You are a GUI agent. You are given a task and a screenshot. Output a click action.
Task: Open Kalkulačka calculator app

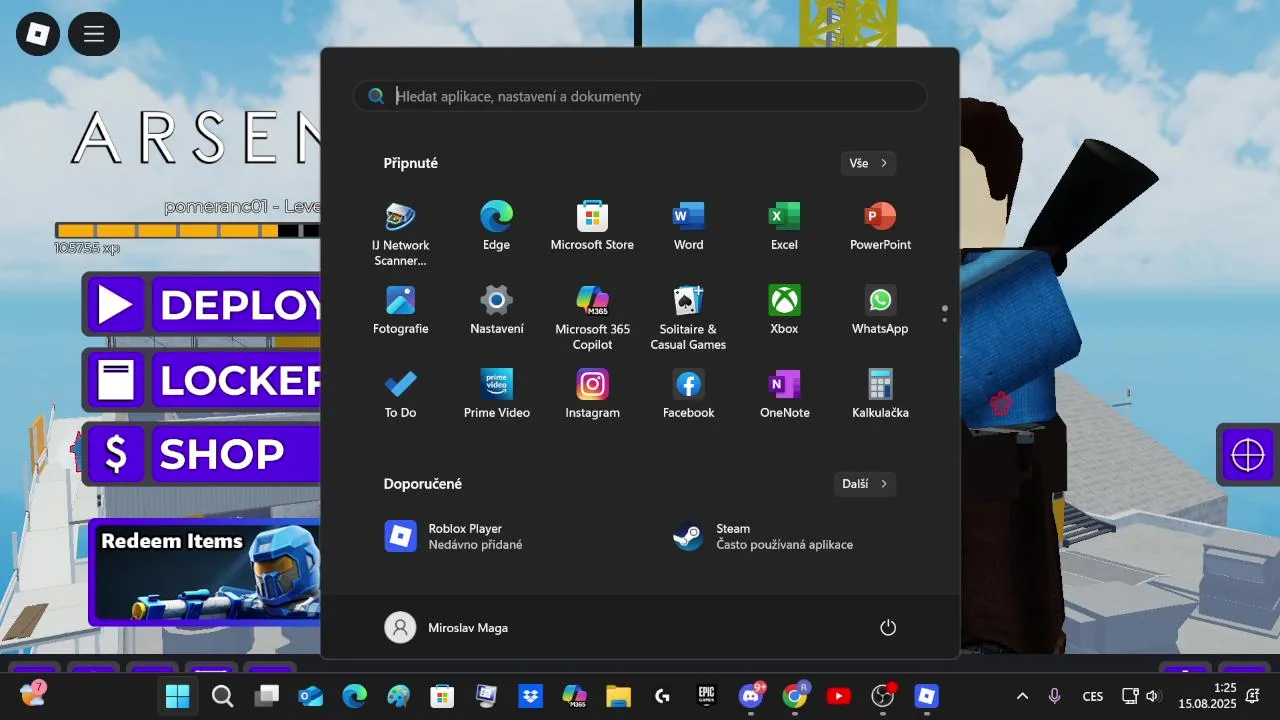(x=880, y=394)
